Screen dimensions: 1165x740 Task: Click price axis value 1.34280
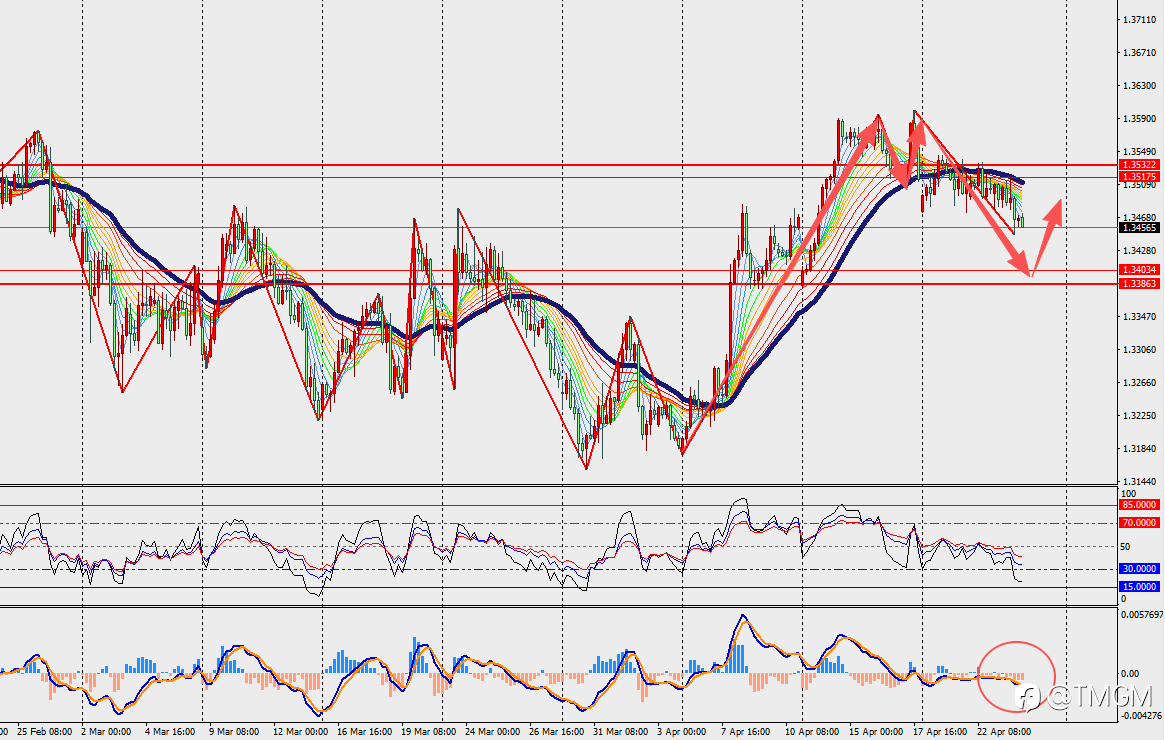pos(1140,250)
